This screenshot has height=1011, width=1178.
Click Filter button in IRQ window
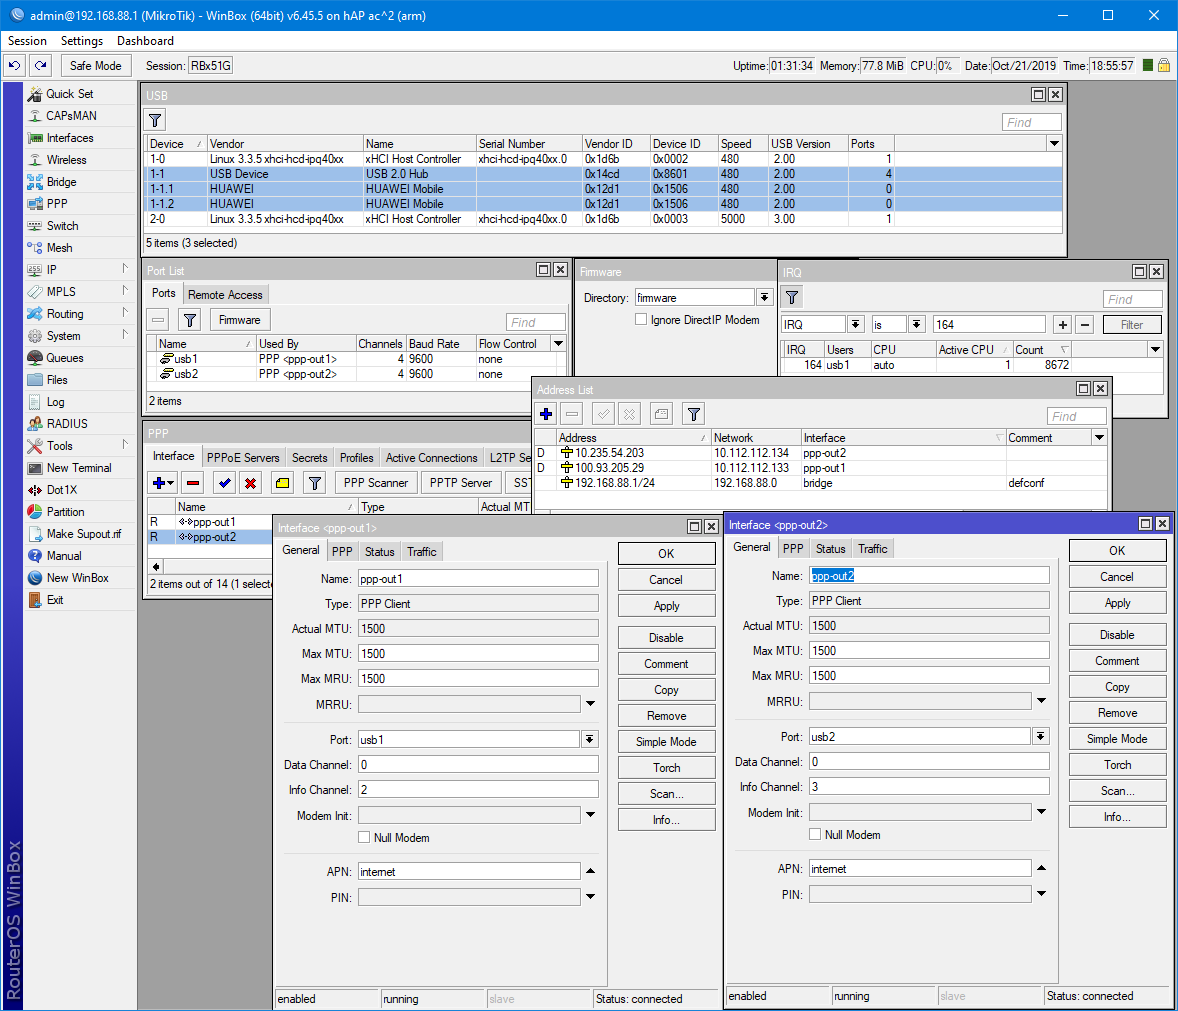1131,324
